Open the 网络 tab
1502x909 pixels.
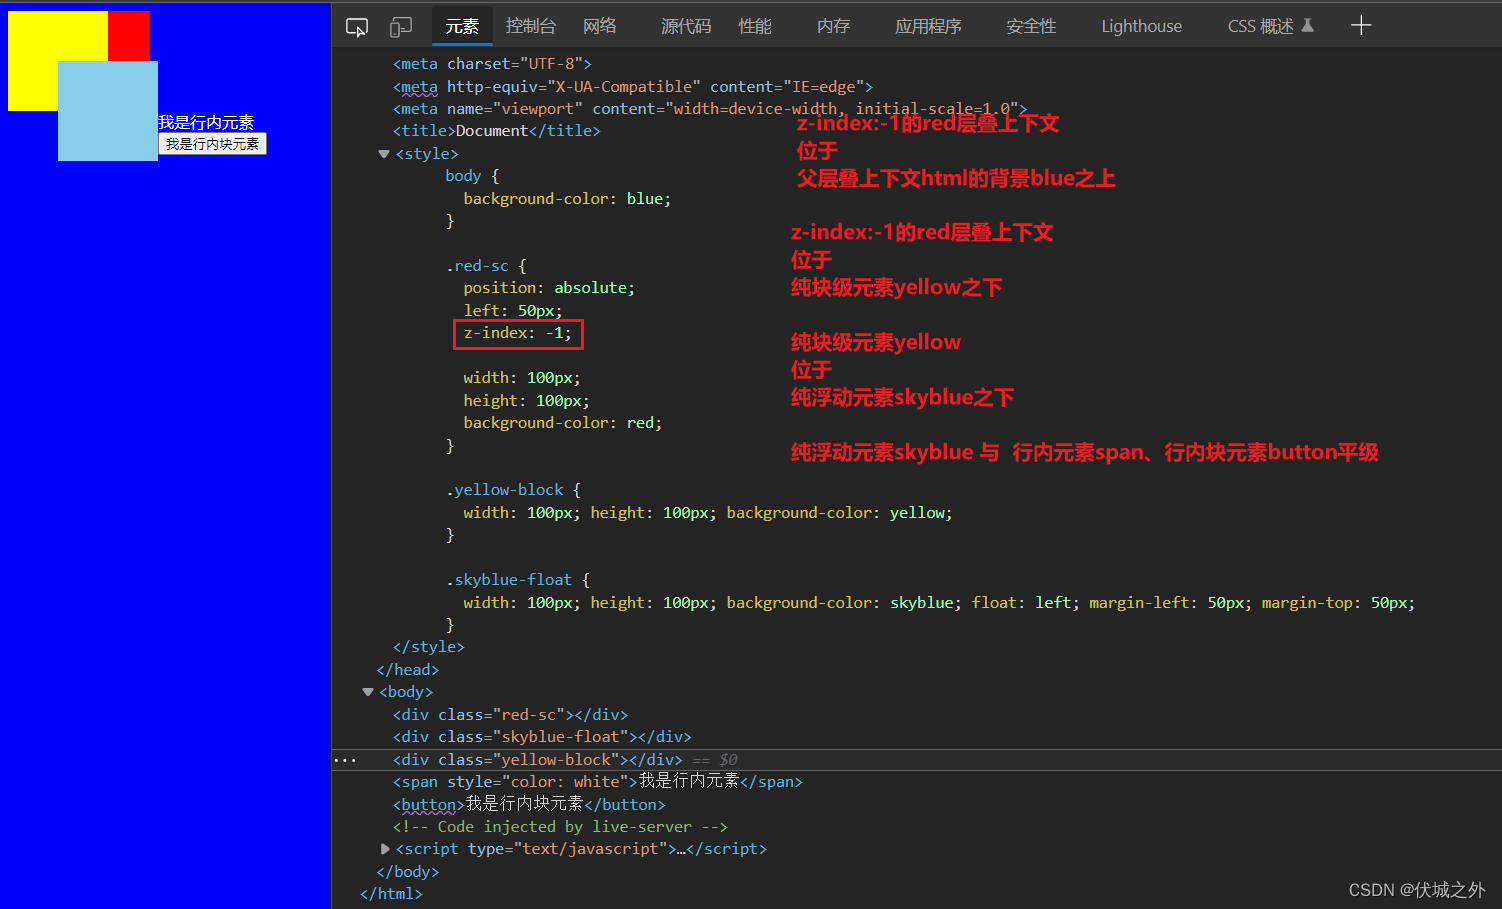coord(600,26)
